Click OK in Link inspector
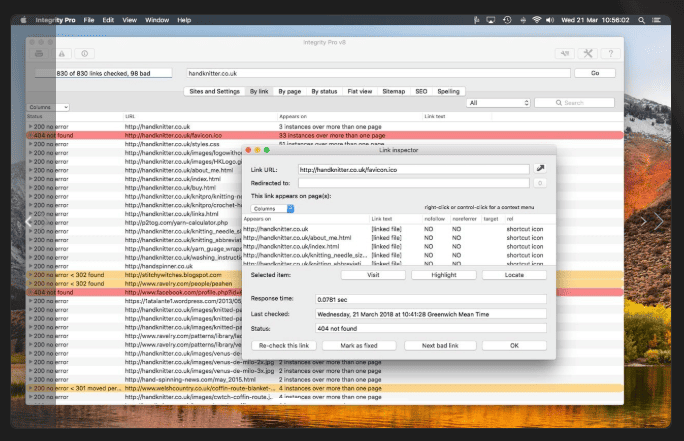The width and height of the screenshot is (684, 441). coord(514,345)
